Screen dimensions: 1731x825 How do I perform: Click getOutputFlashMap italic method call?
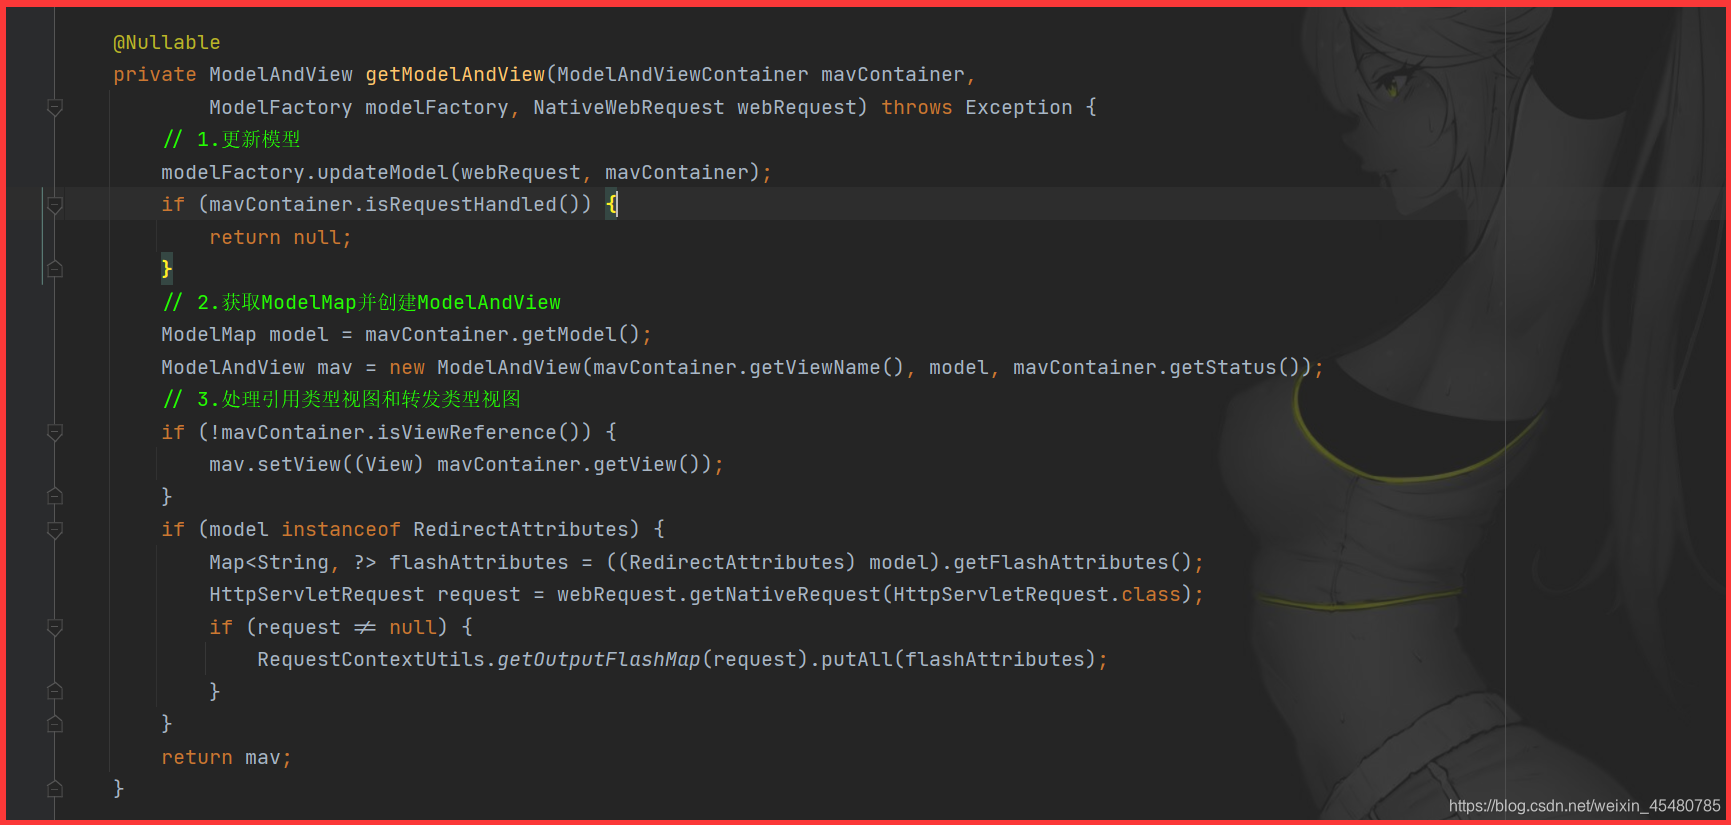pyautogui.click(x=599, y=660)
